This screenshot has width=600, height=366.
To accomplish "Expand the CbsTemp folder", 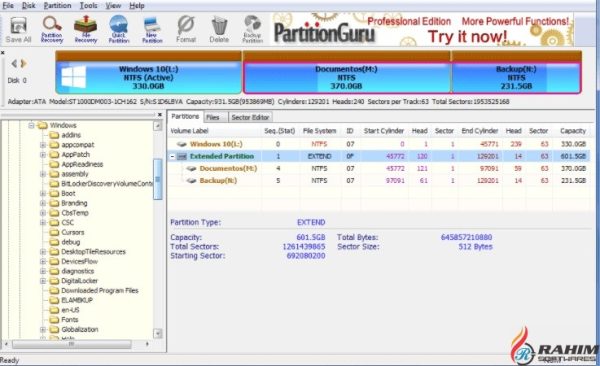I will pyautogui.click(x=43, y=213).
